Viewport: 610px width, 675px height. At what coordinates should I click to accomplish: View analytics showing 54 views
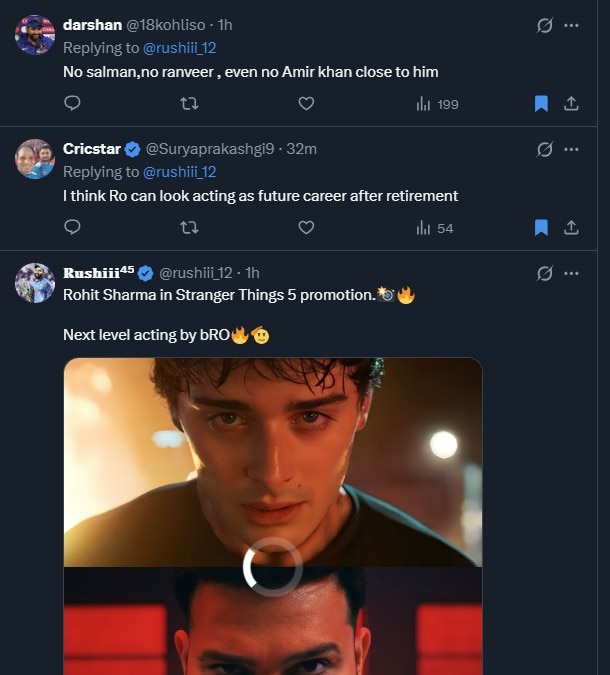[x=435, y=228]
